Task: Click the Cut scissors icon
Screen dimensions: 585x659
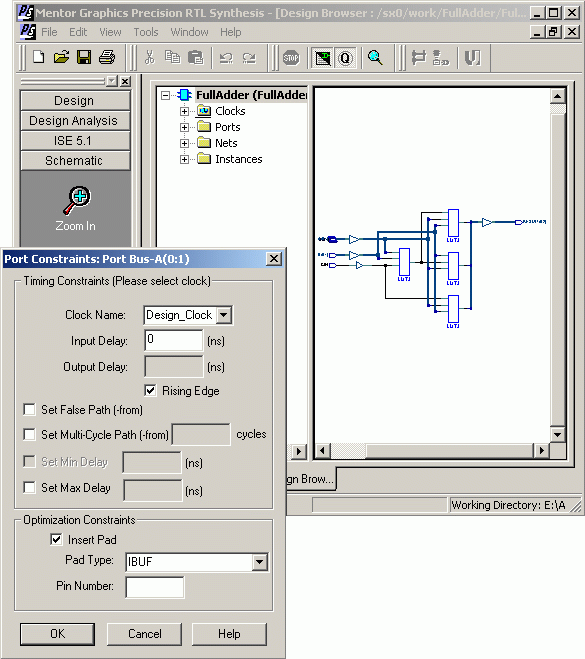Action: tap(150, 57)
